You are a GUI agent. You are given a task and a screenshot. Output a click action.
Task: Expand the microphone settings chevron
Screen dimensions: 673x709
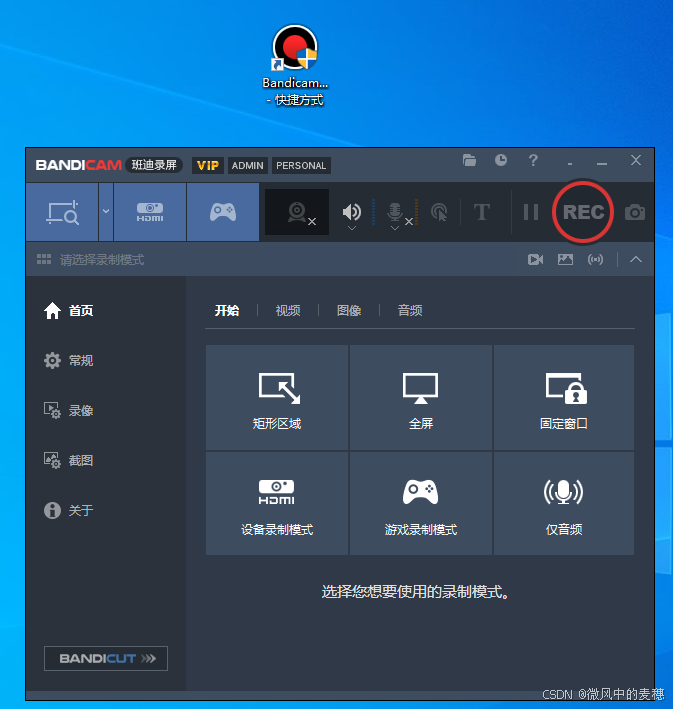(395, 228)
